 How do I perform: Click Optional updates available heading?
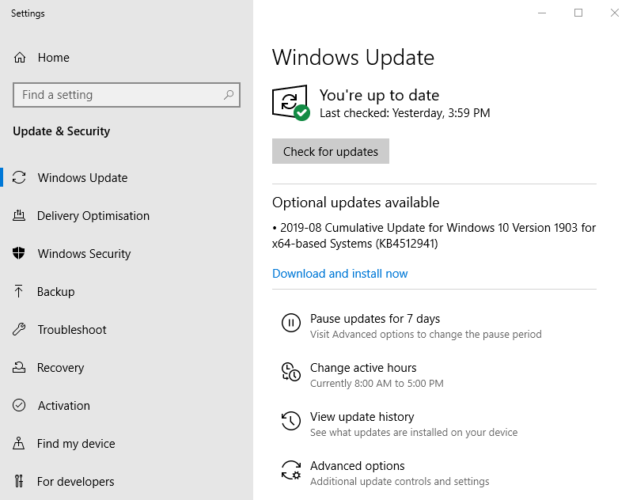[x=356, y=202]
